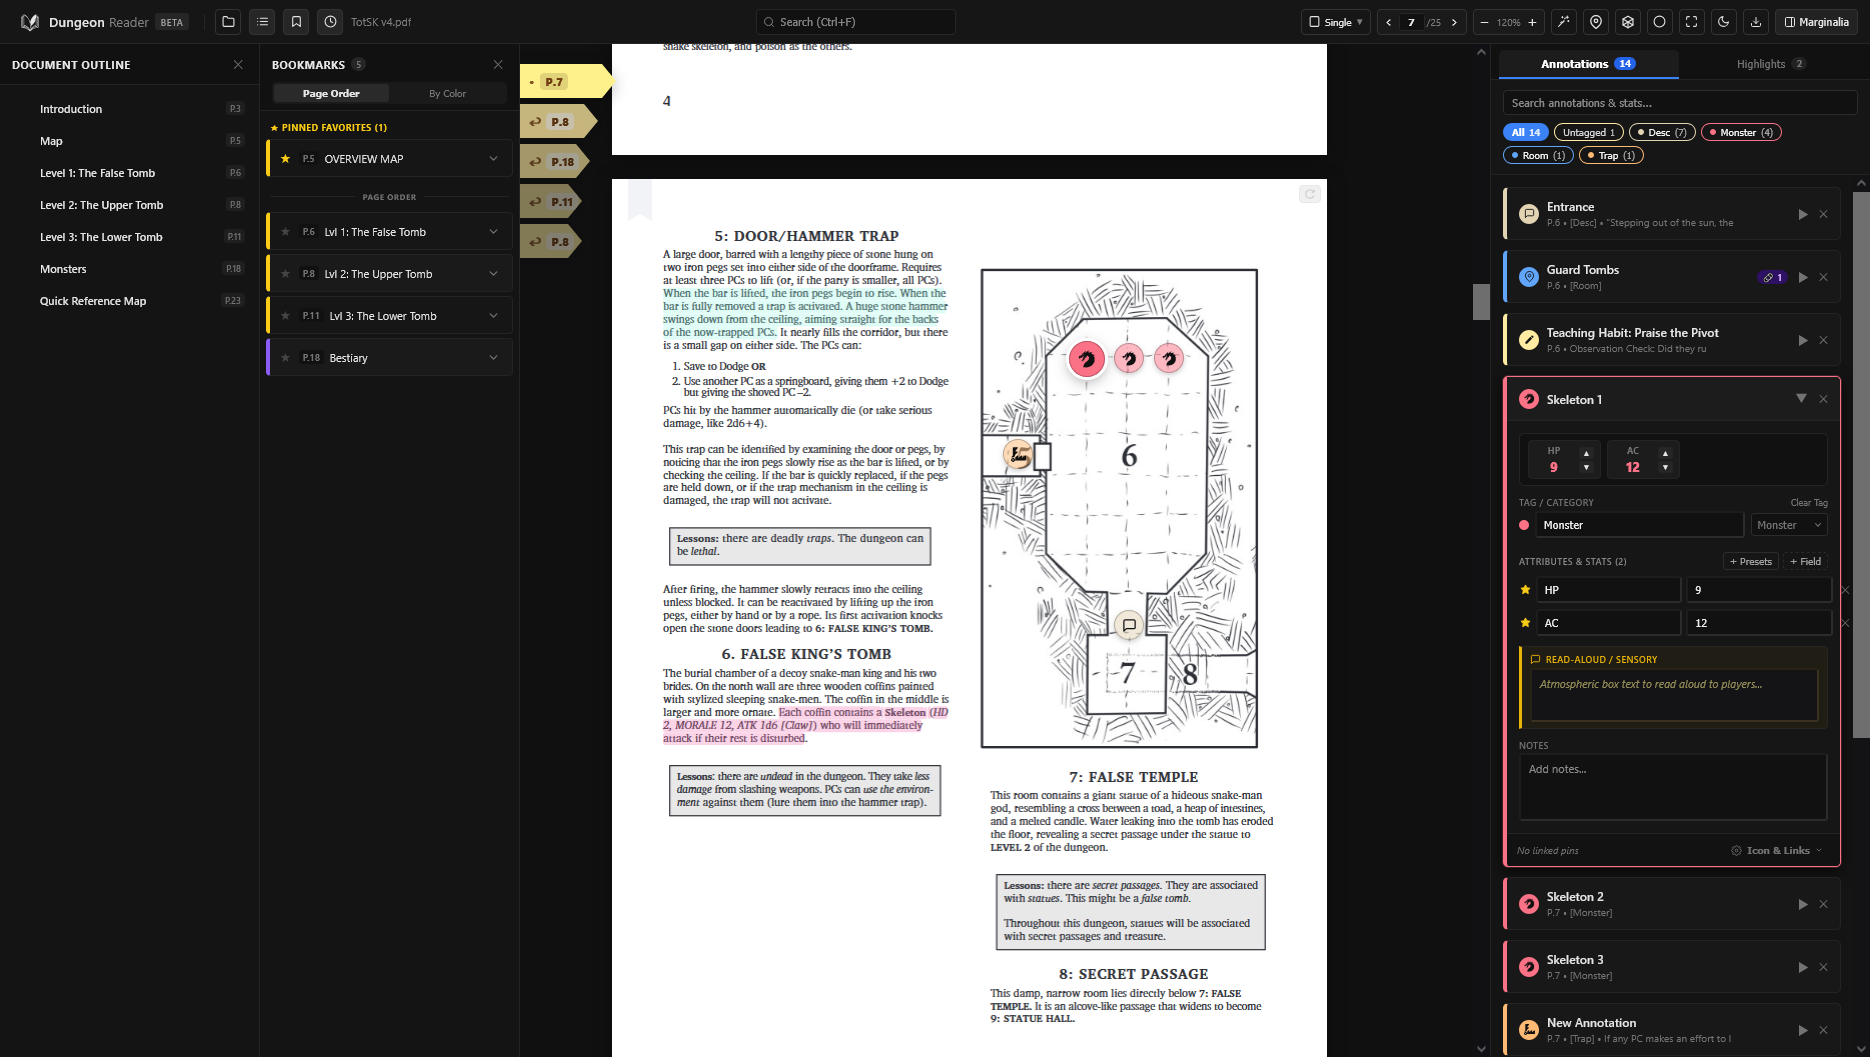This screenshot has width=1870, height=1057.
Task: Click the Search annotations & stats field
Action: pos(1680,103)
